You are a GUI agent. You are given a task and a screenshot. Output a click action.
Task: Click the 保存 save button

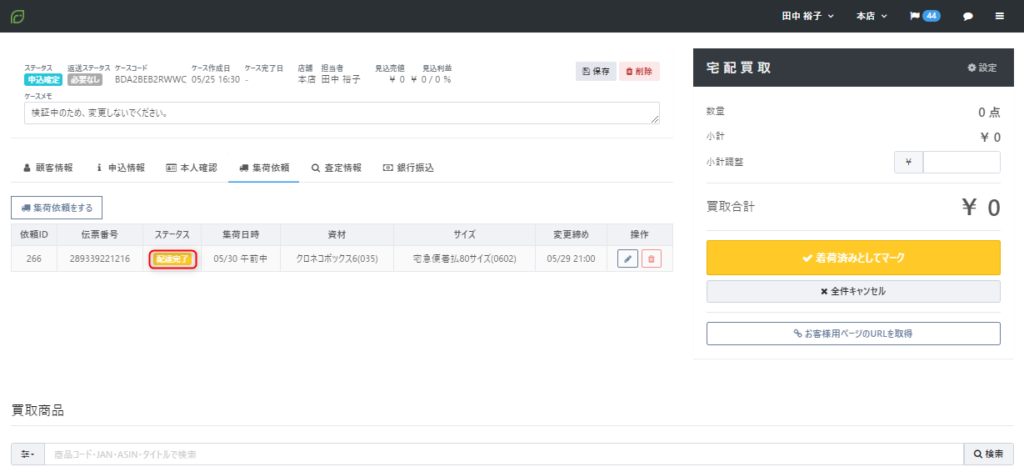[x=596, y=71]
